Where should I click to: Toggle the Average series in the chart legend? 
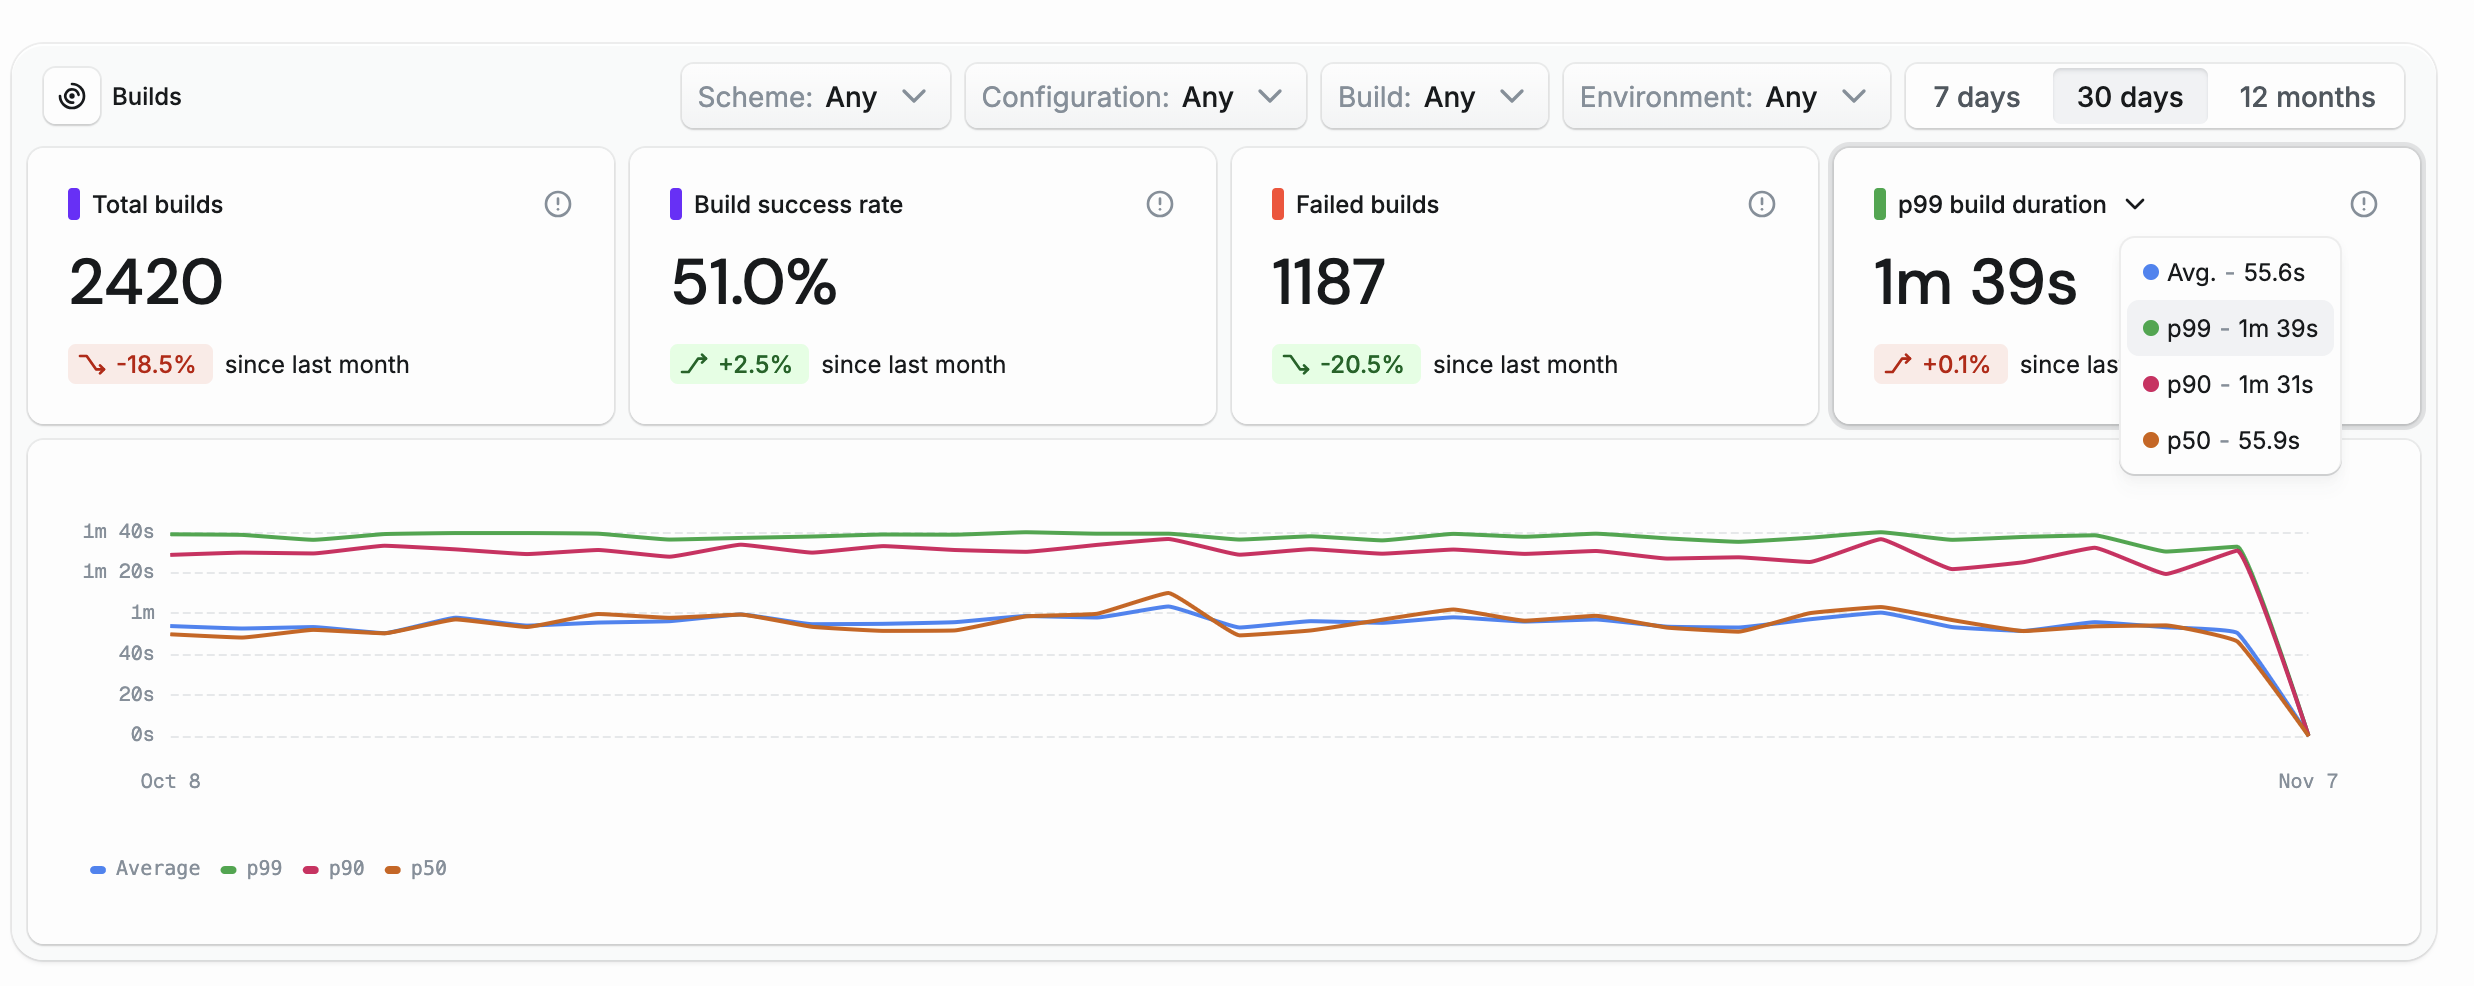click(144, 868)
